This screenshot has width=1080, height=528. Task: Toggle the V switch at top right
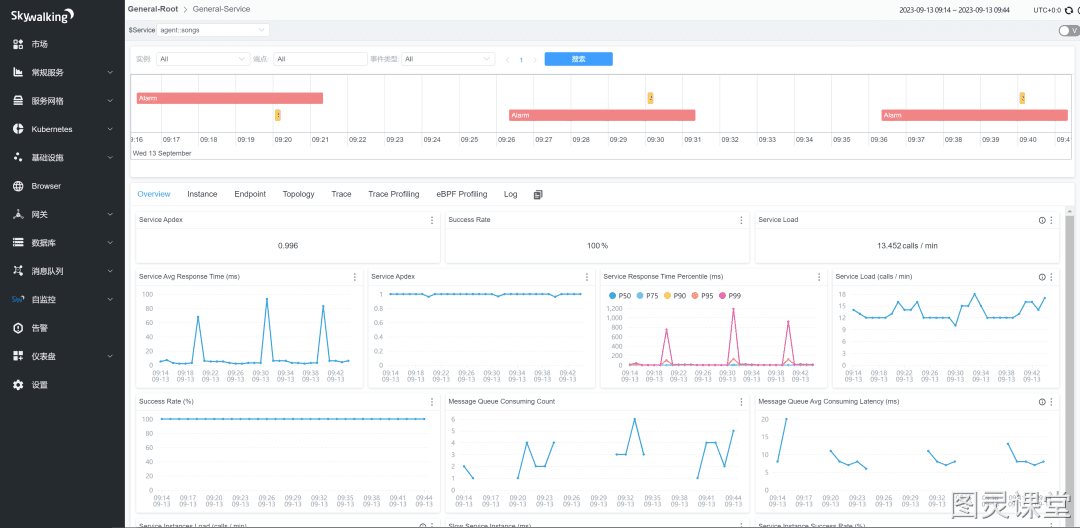1068,30
